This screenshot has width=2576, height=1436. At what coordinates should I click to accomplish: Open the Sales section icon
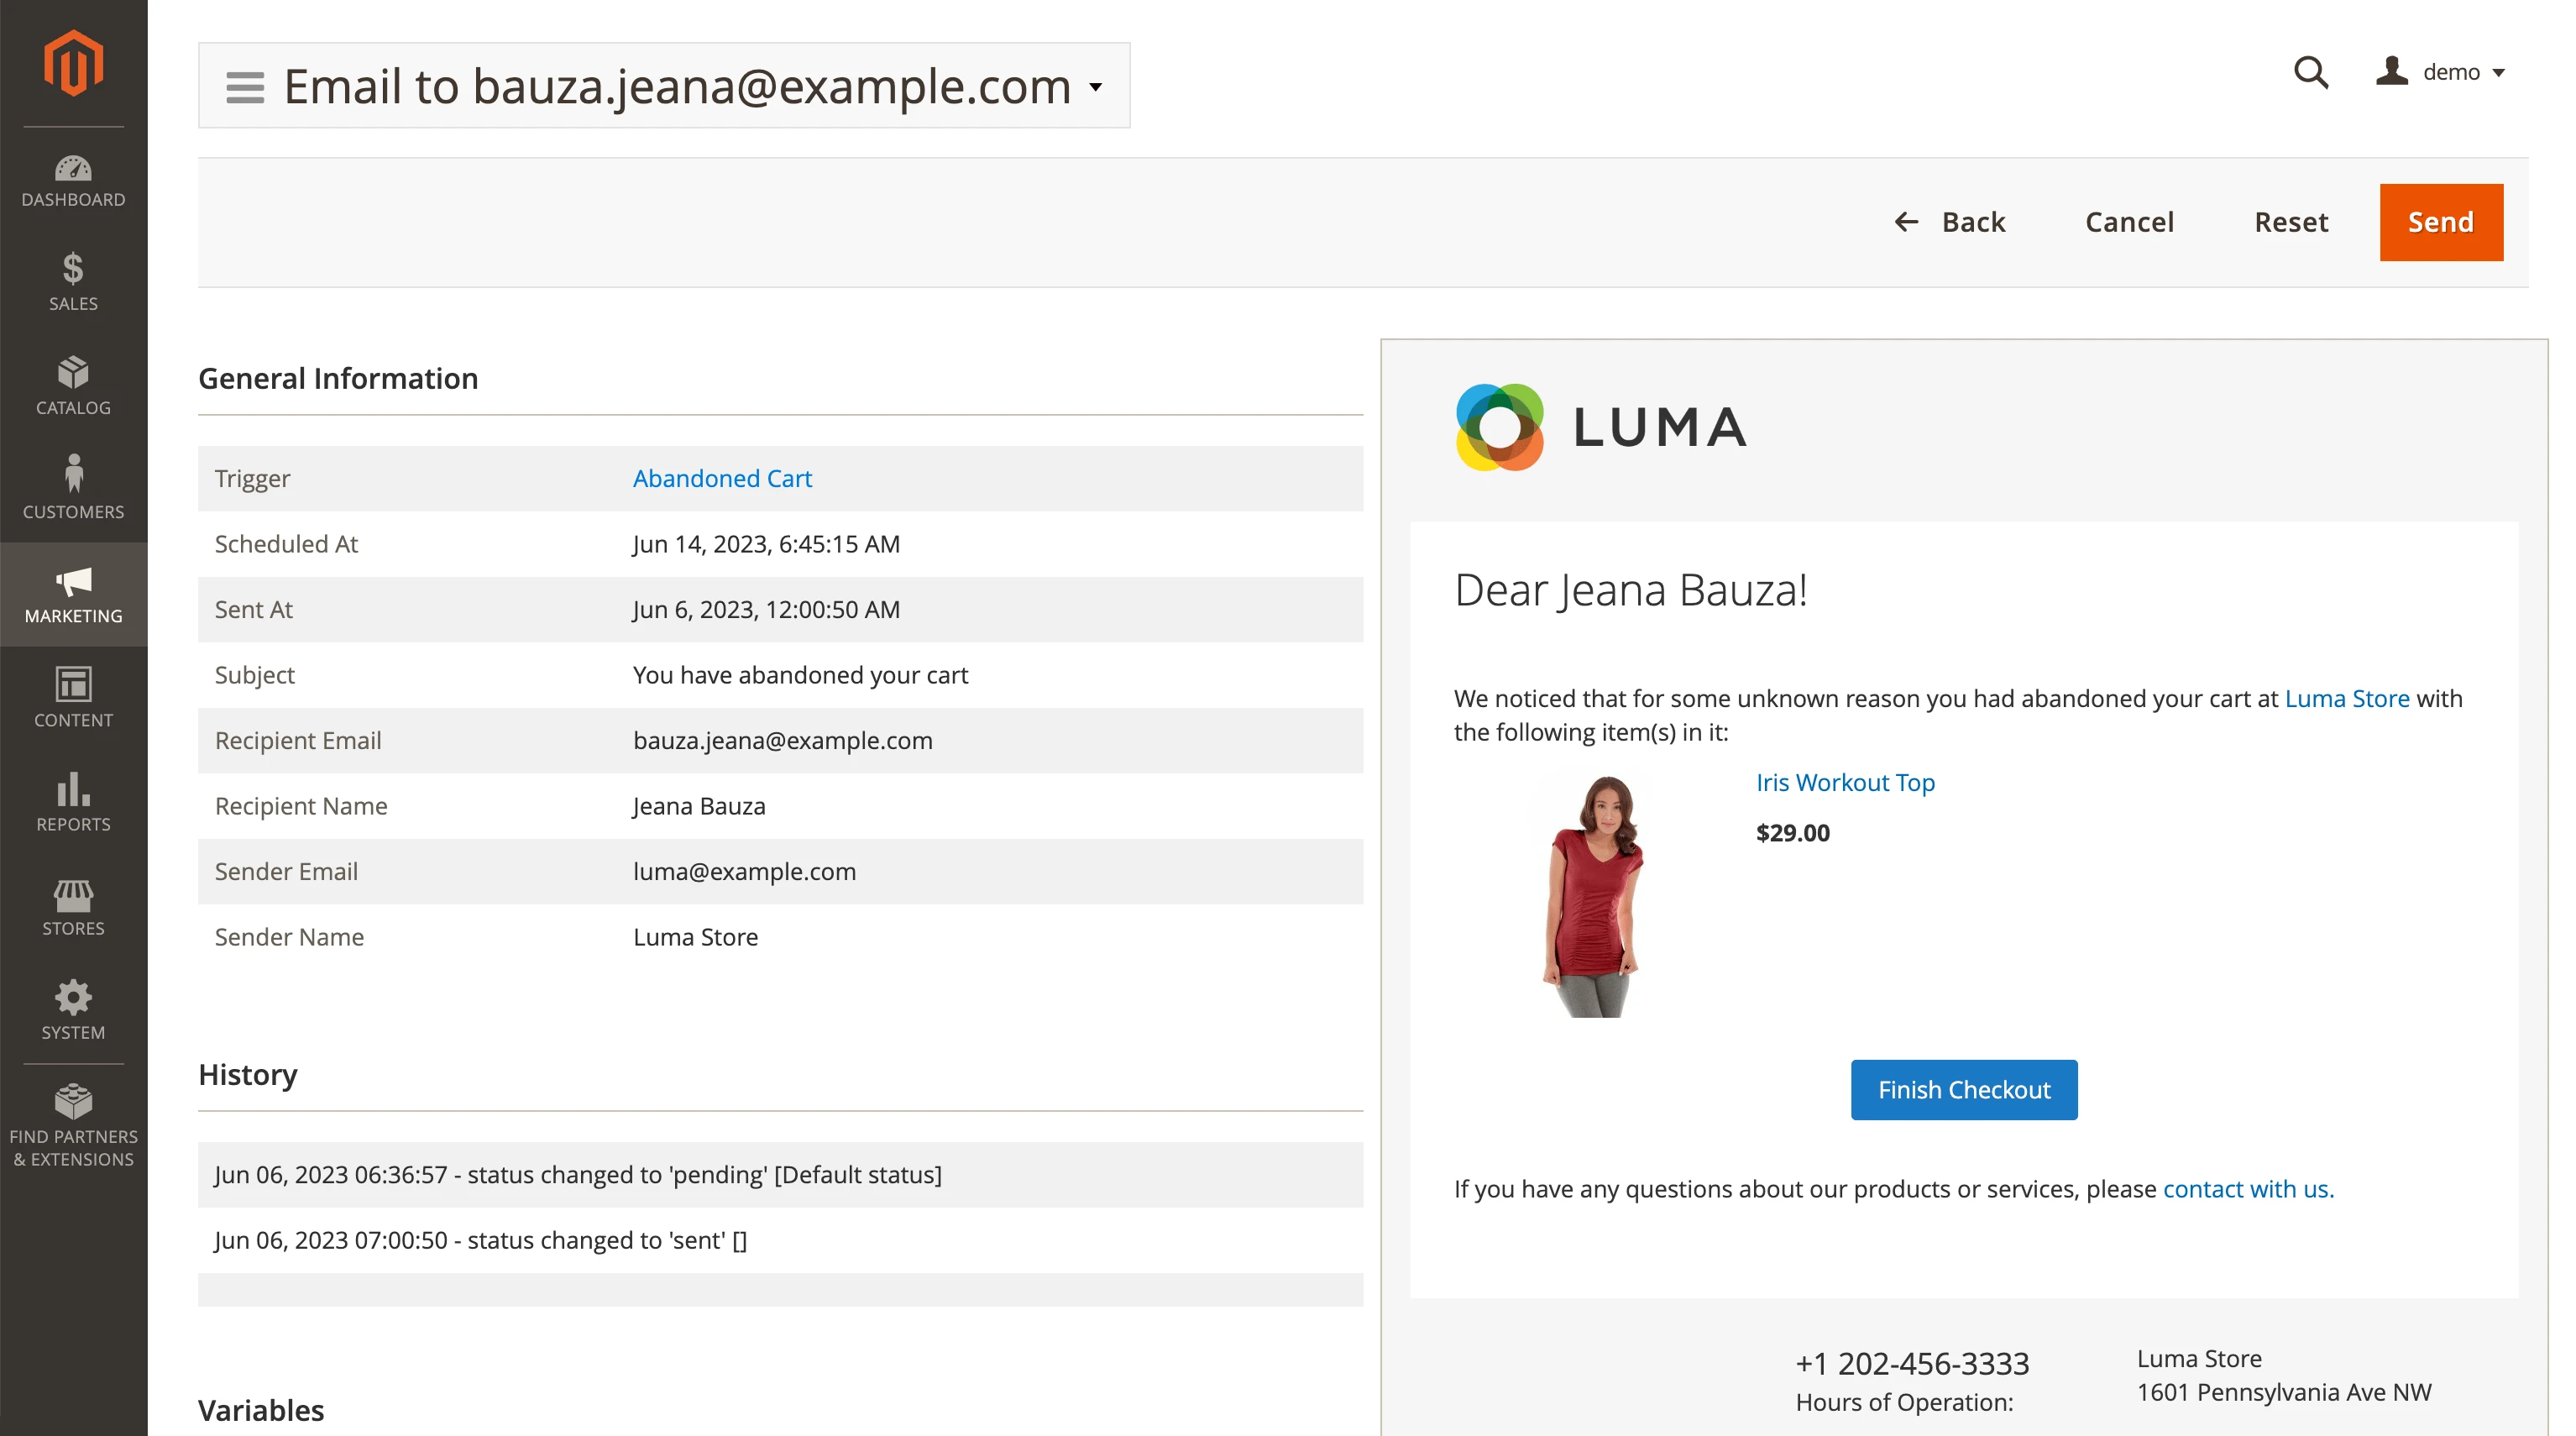72,274
